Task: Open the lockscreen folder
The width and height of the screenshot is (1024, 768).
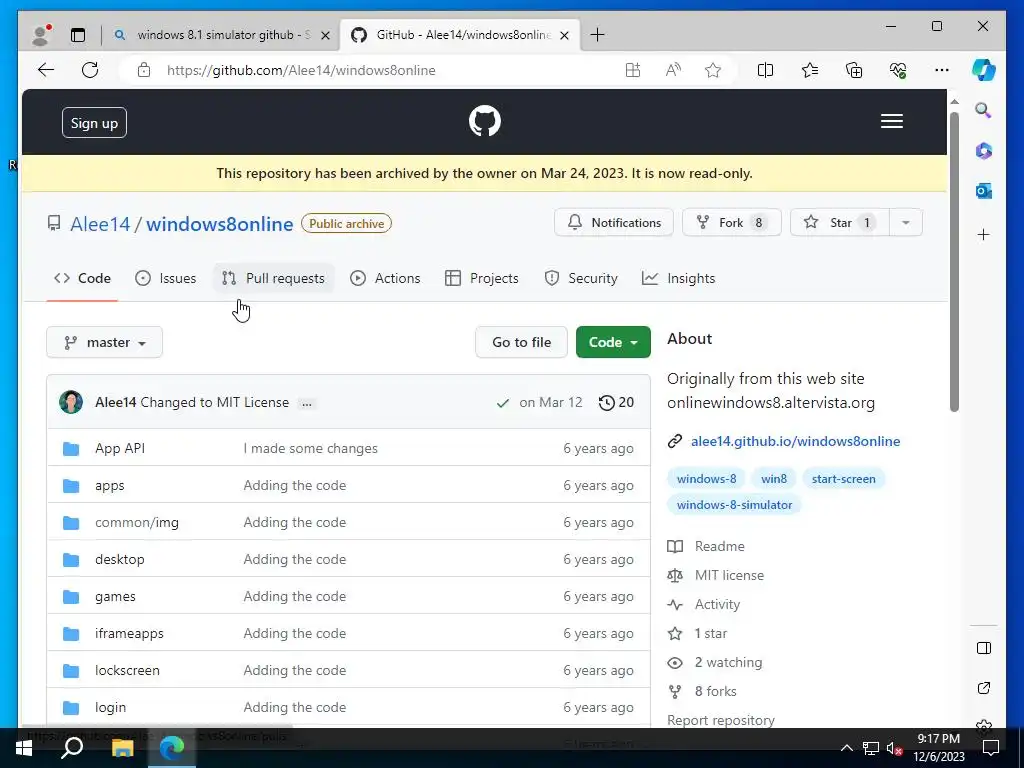Action: (x=127, y=671)
